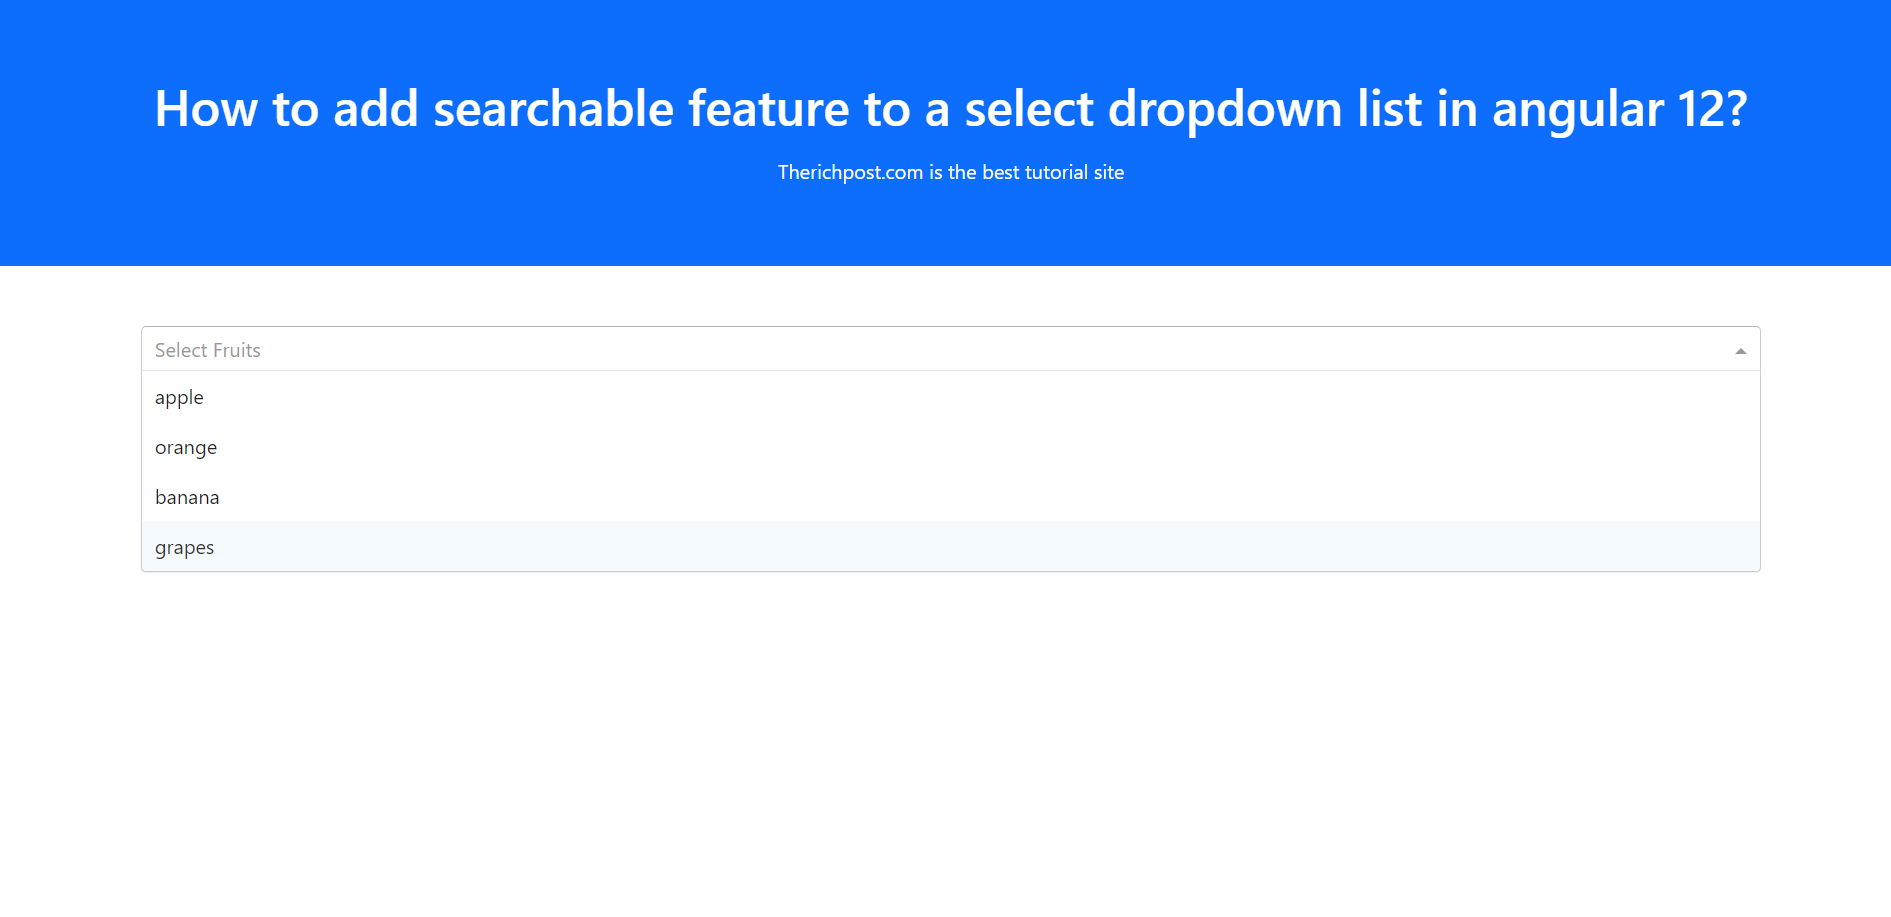Screen dimensions: 1891x917
Task: Select the highlighted grapes option
Action: (185, 547)
